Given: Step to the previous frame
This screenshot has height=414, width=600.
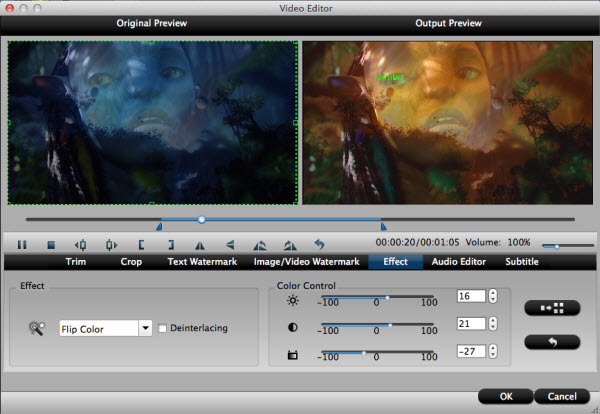Looking at the screenshot, I should coord(80,244).
